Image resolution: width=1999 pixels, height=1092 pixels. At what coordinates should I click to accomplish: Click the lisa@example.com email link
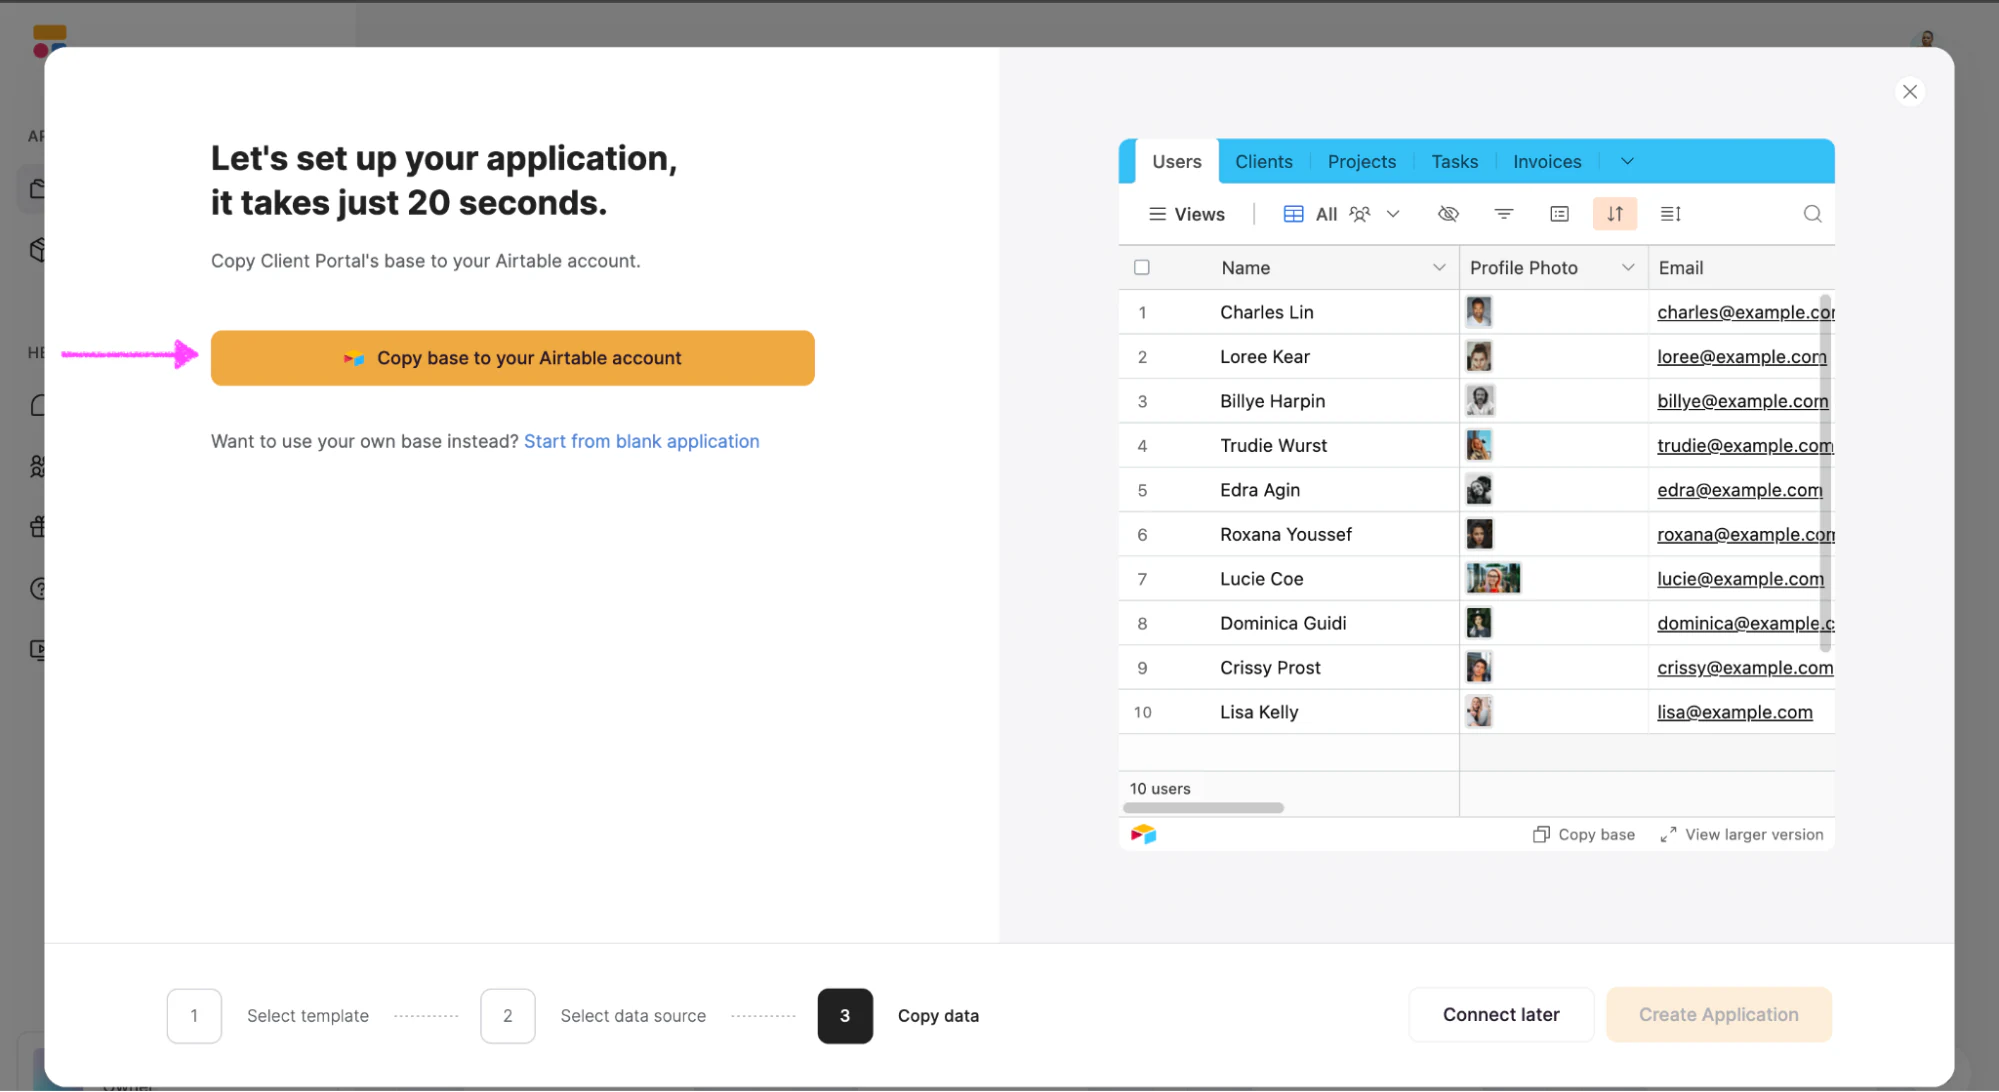click(x=1734, y=712)
